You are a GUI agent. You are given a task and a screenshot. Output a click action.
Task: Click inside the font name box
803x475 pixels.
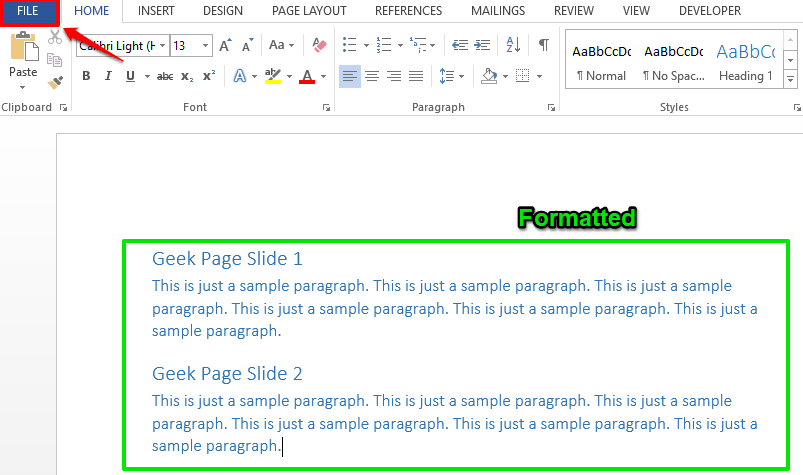(x=117, y=46)
